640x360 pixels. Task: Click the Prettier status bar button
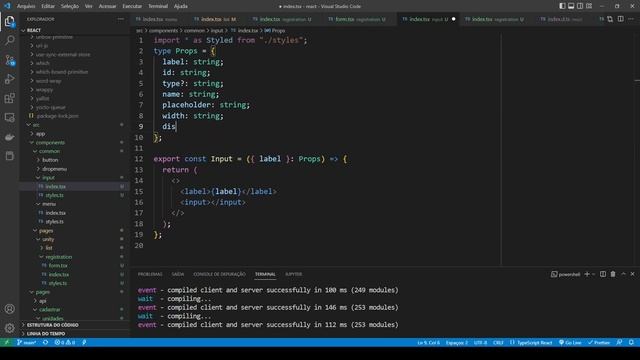(599, 342)
